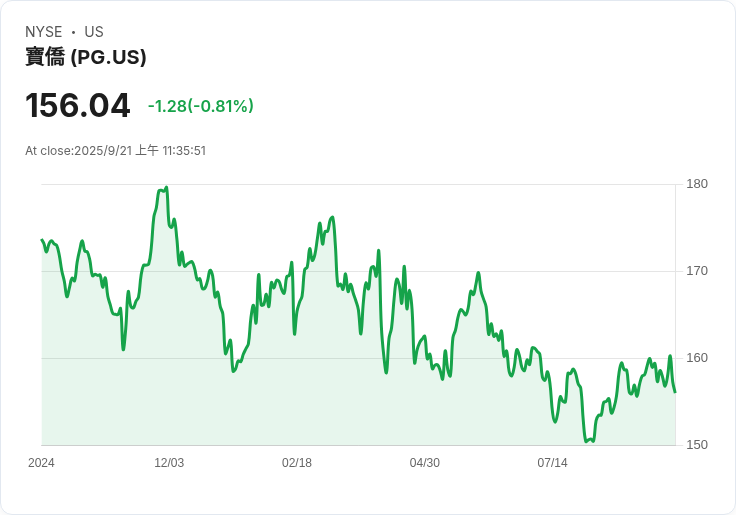Click the US market label
Image resolution: width=736 pixels, height=515 pixels.
[94, 32]
